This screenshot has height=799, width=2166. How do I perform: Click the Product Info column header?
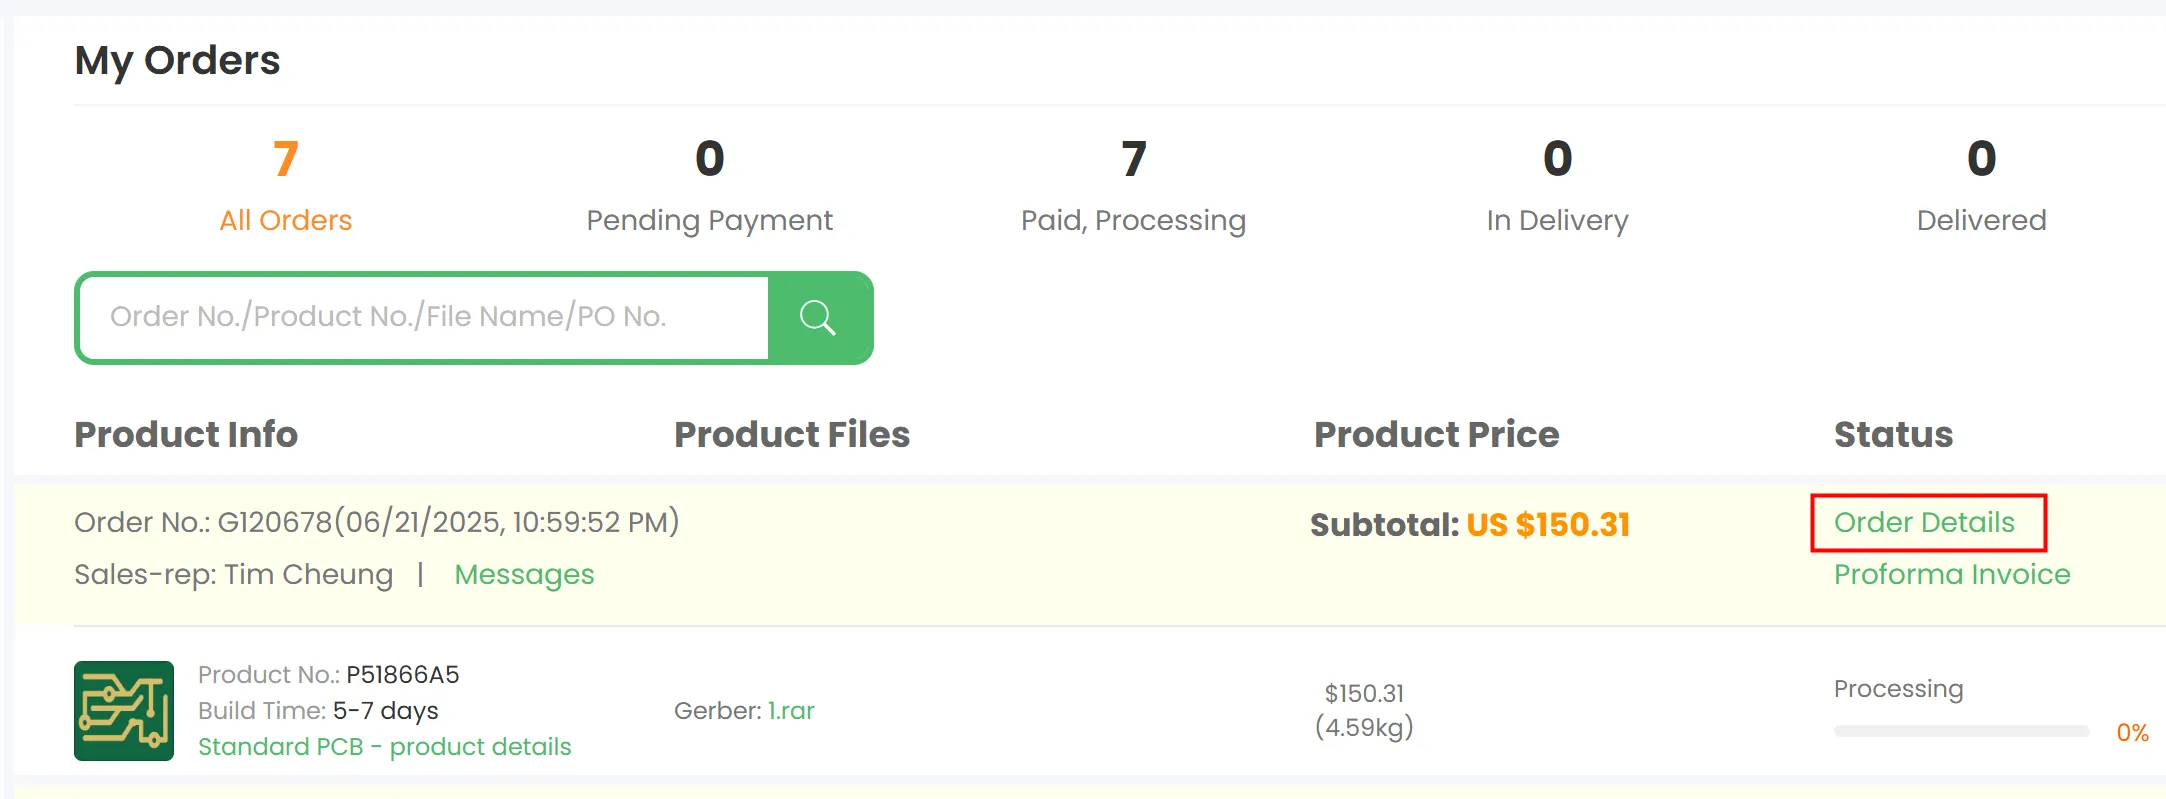click(186, 435)
